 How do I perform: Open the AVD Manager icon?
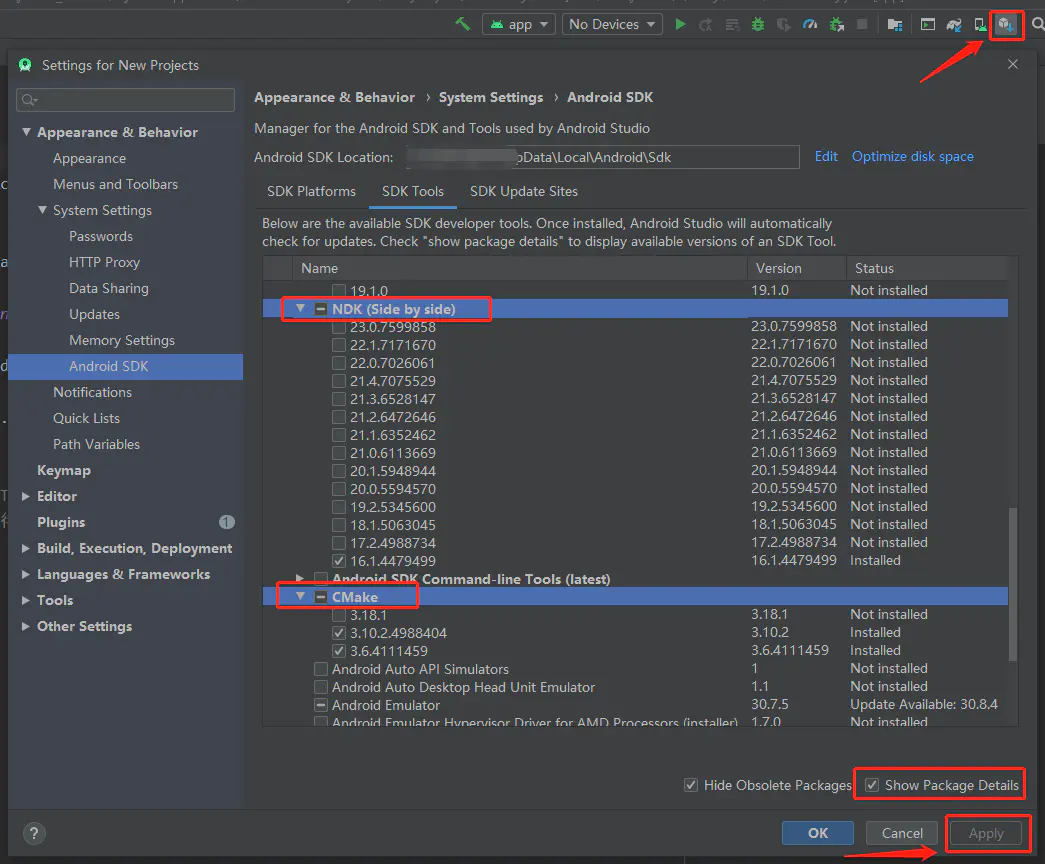click(980, 25)
